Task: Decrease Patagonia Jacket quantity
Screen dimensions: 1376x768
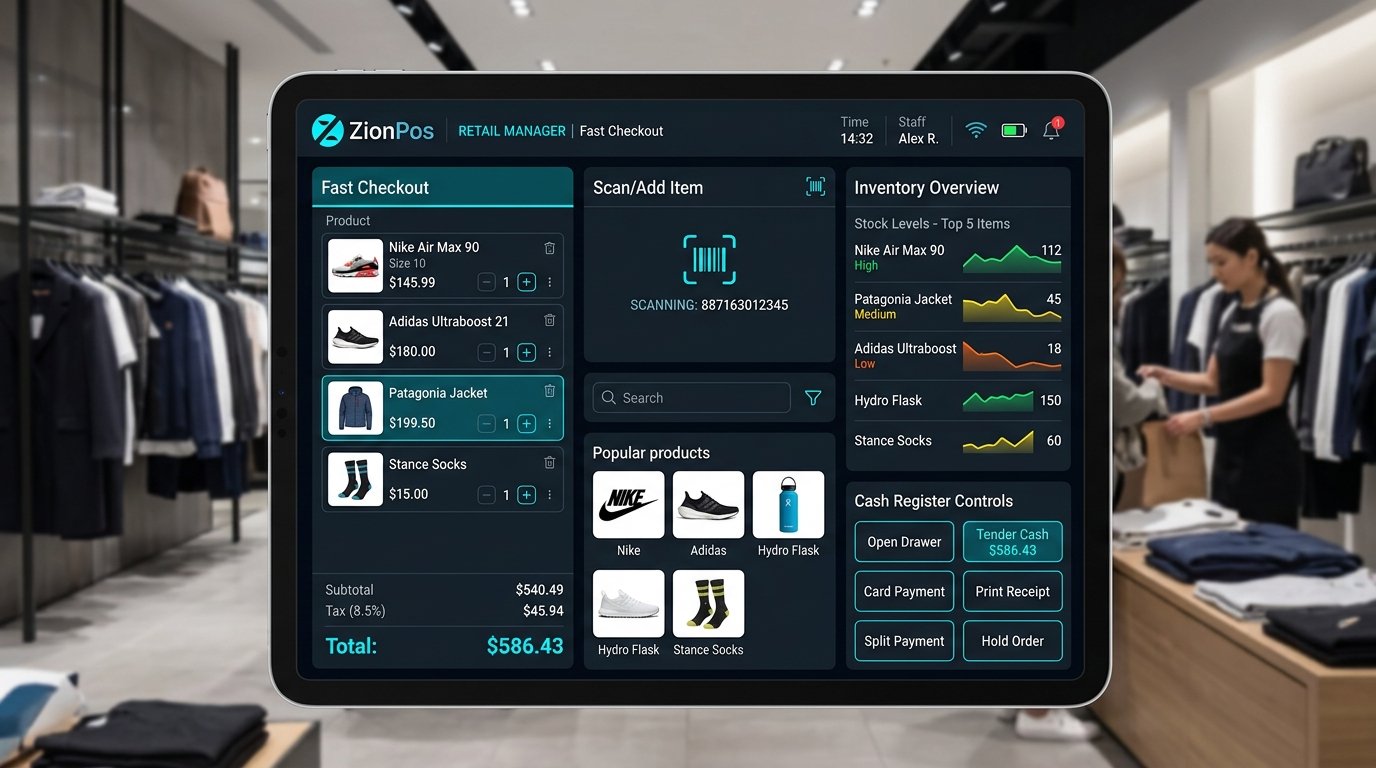Action: [486, 424]
